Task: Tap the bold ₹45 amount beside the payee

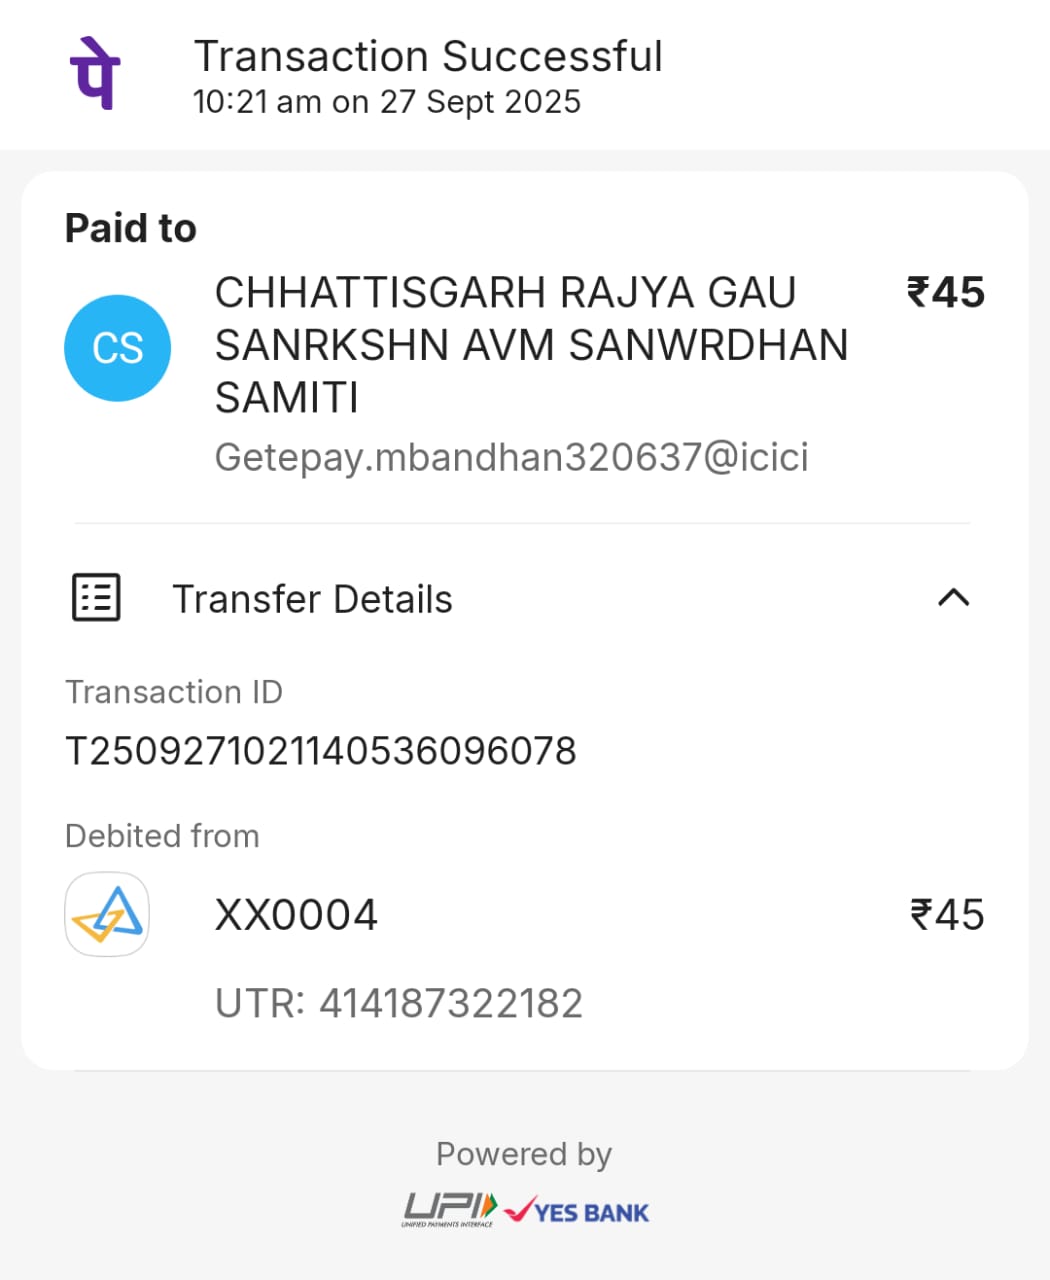Action: [x=945, y=293]
